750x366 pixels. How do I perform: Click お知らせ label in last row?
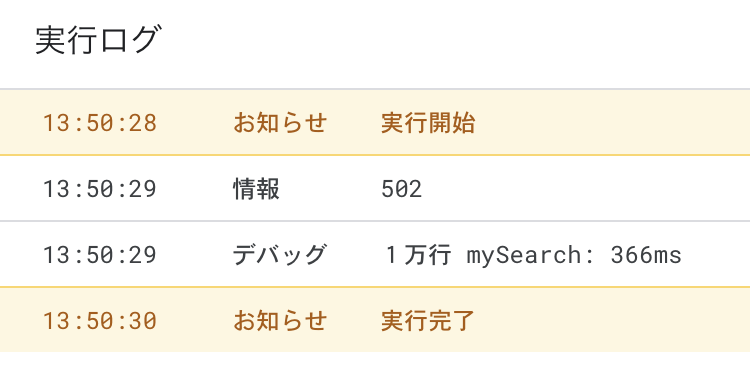click(280, 321)
